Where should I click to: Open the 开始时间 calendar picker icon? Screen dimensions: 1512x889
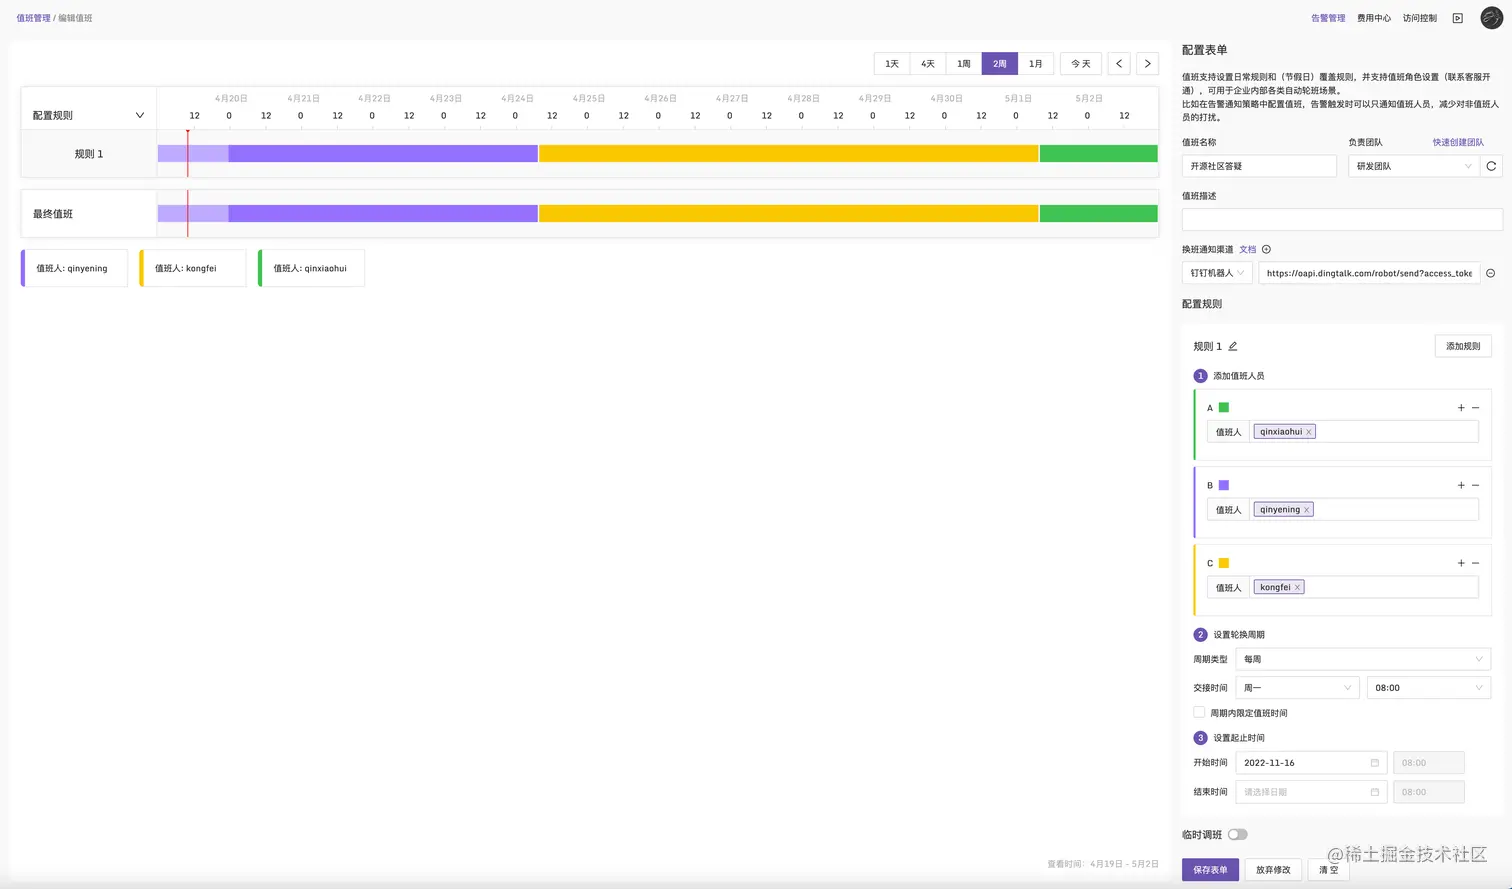click(x=1374, y=763)
